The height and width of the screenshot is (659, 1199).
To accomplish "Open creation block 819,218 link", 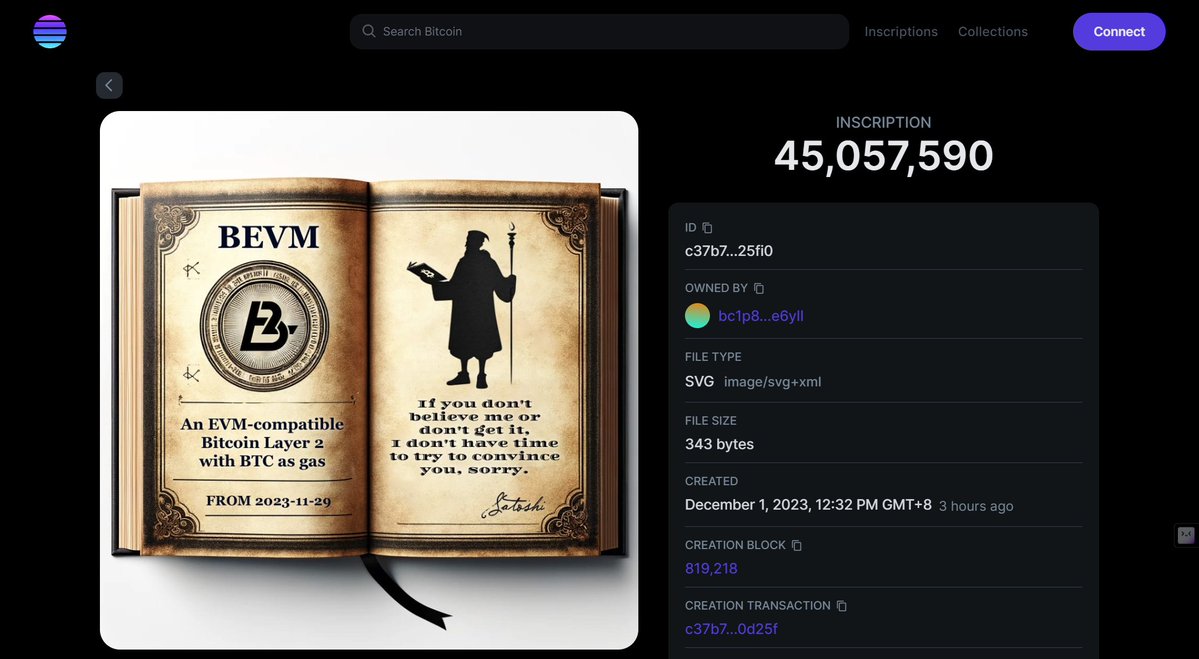I will click(711, 568).
